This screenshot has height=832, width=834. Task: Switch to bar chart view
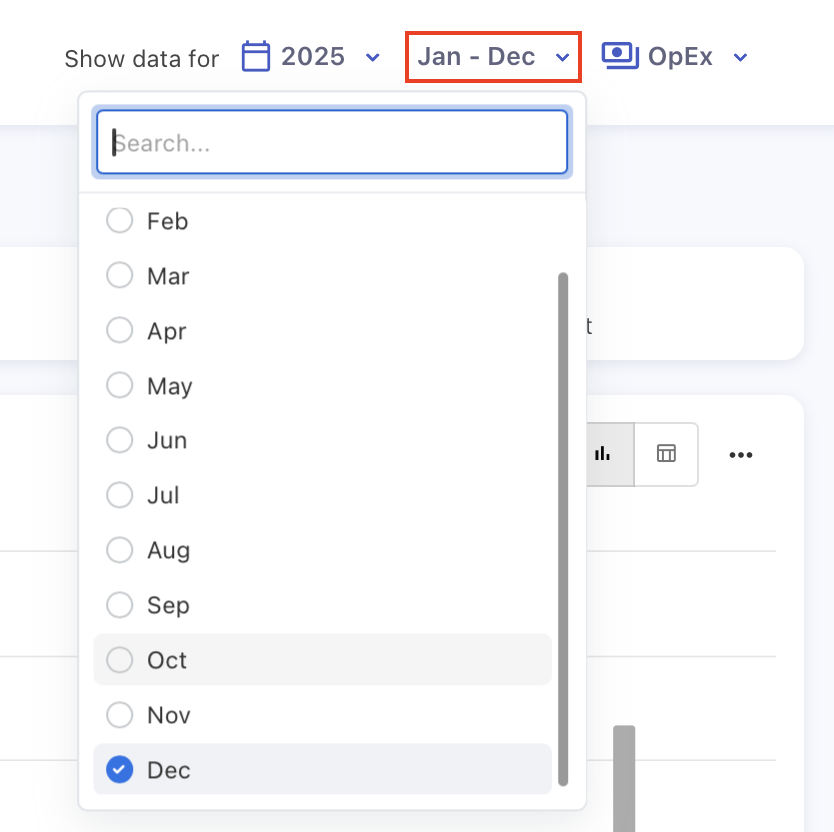pyautogui.click(x=602, y=454)
